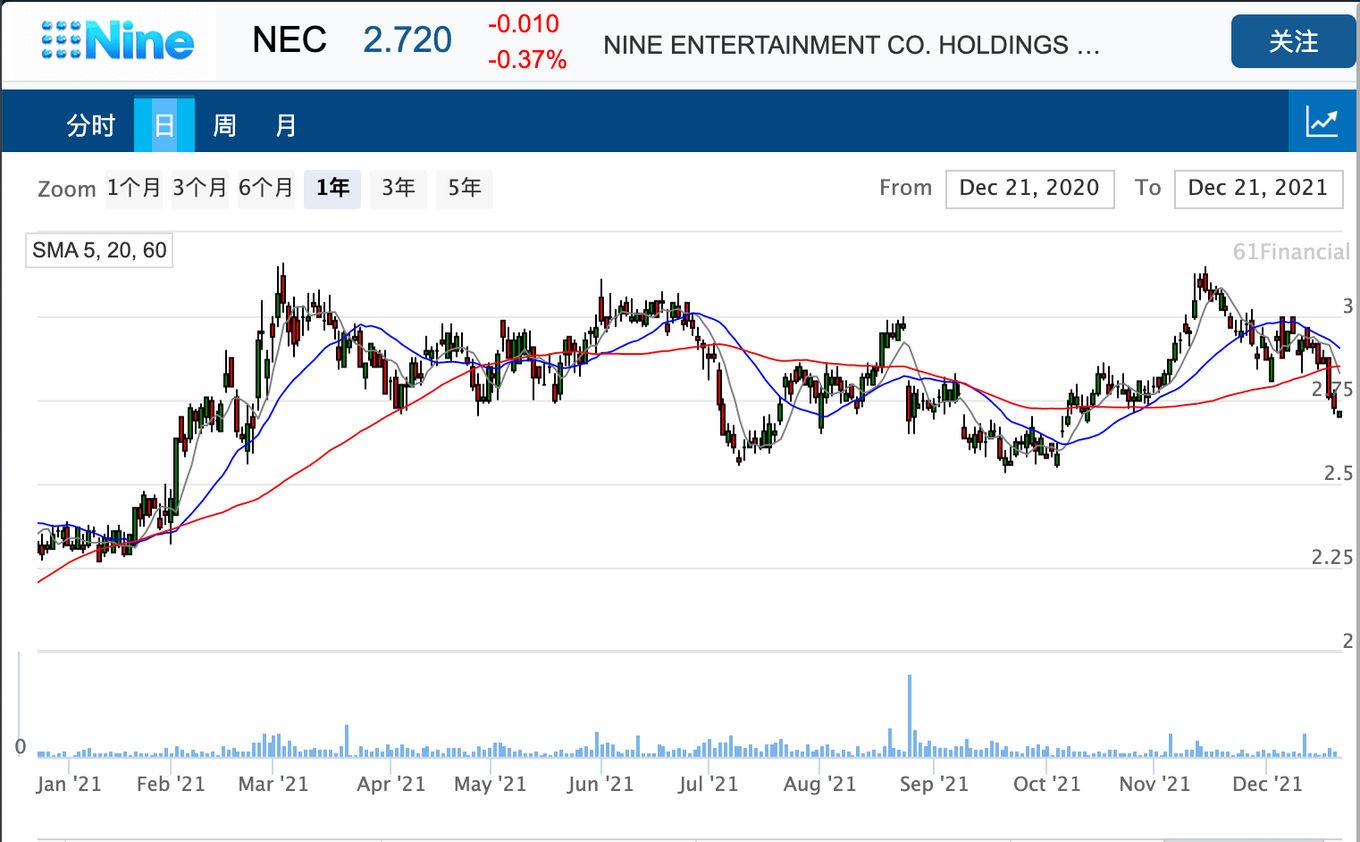Click the Mar '21 axis label

273,784
